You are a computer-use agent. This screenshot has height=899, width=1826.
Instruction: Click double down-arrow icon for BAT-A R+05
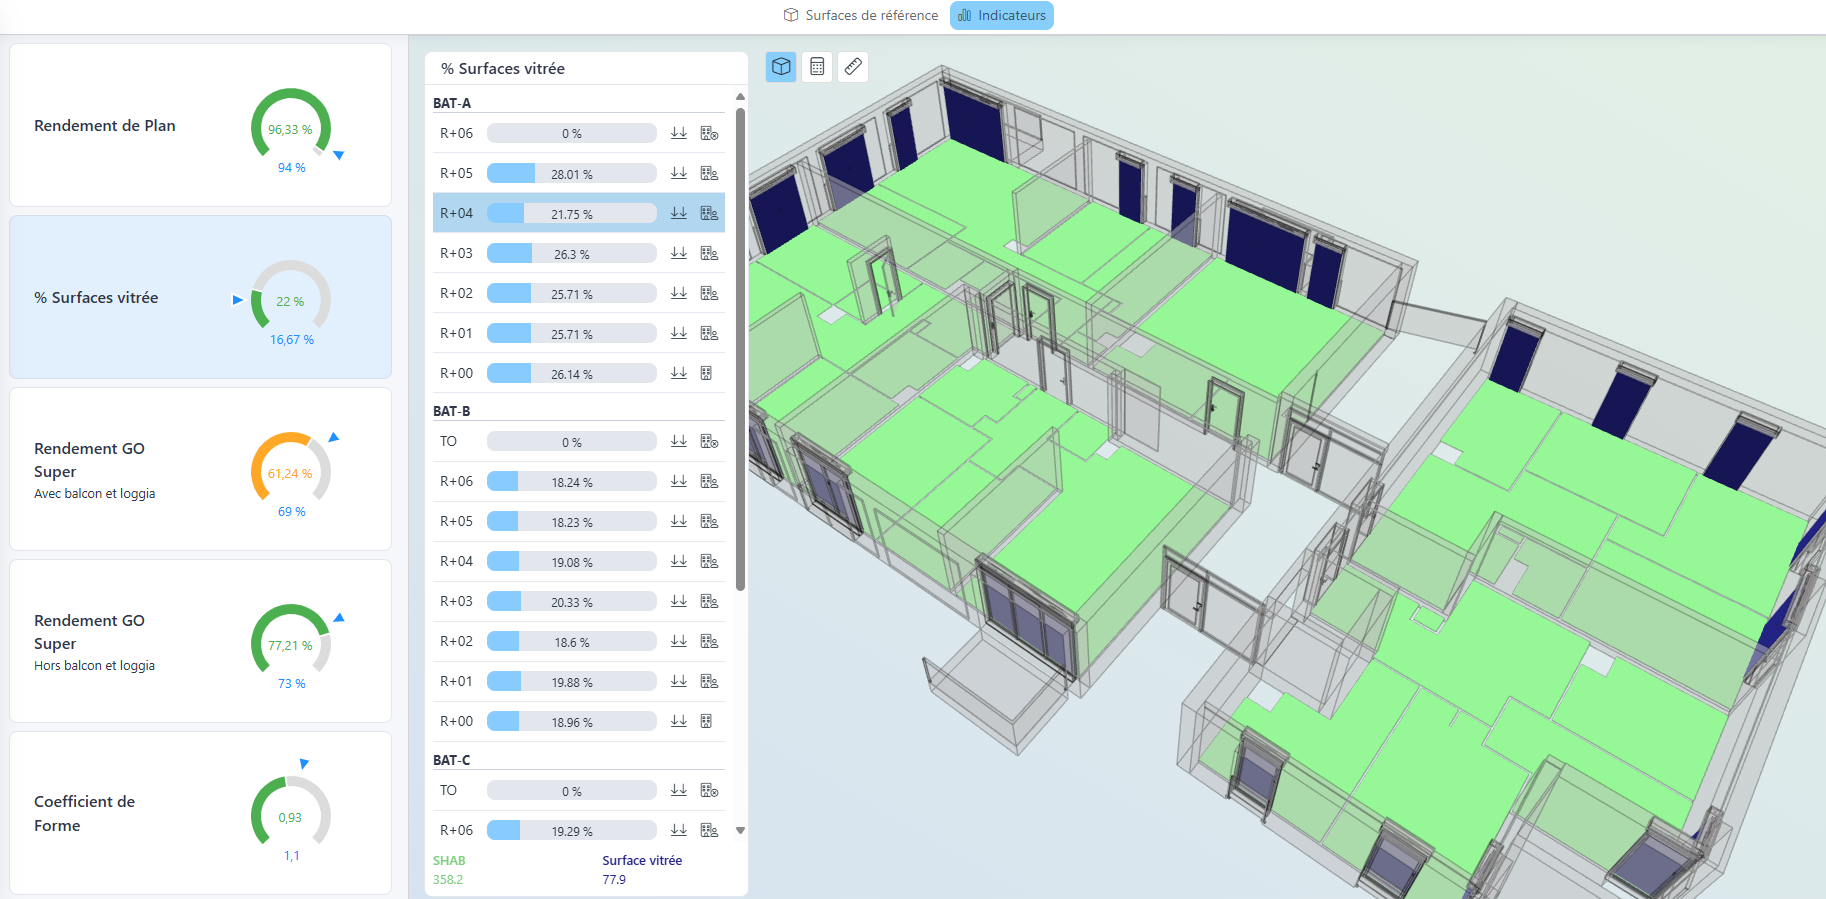[x=679, y=173]
